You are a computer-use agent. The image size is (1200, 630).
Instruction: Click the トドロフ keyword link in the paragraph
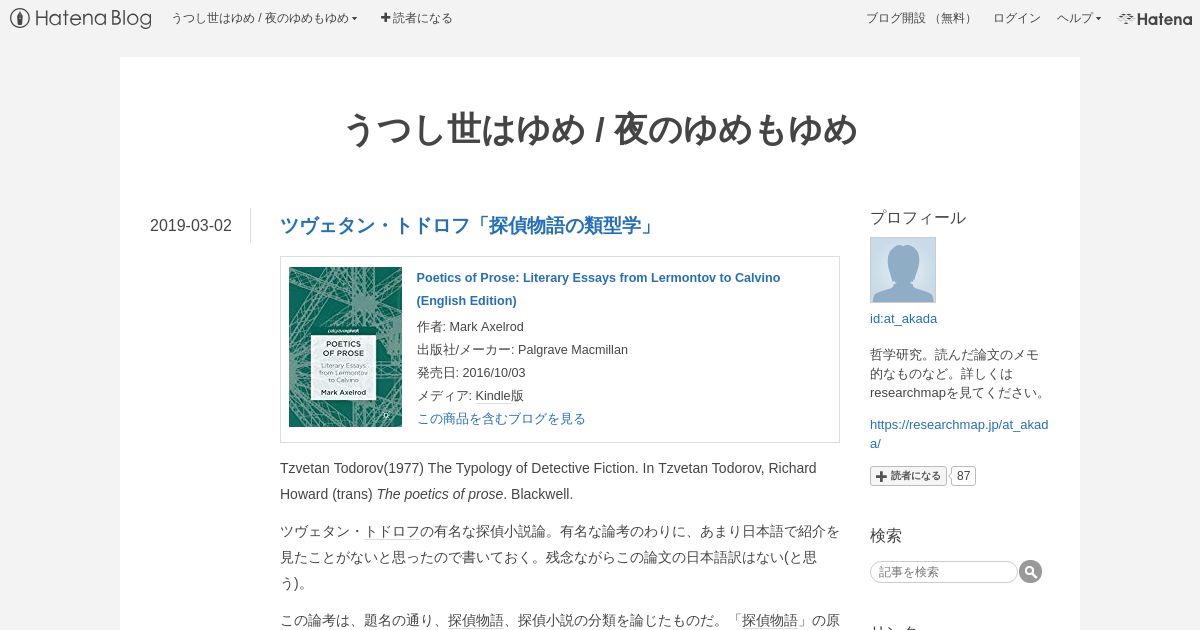click(392, 531)
